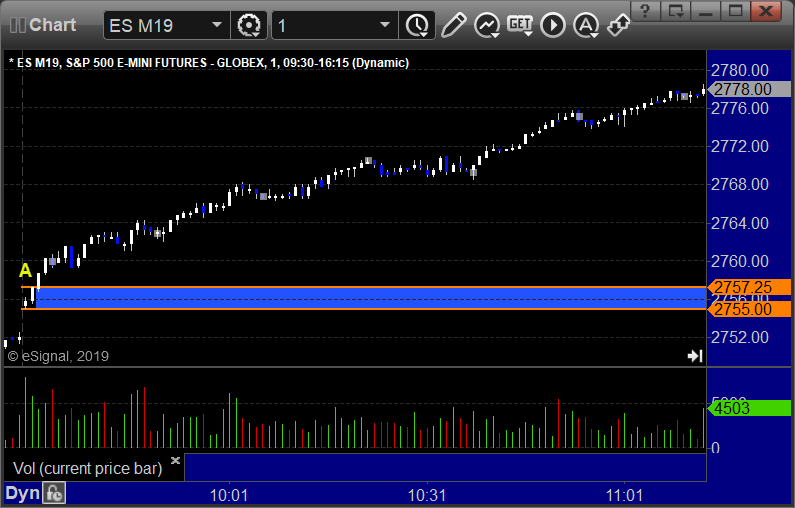Click the 2768.00 price axis label
The height and width of the screenshot is (508, 795).
click(740, 185)
